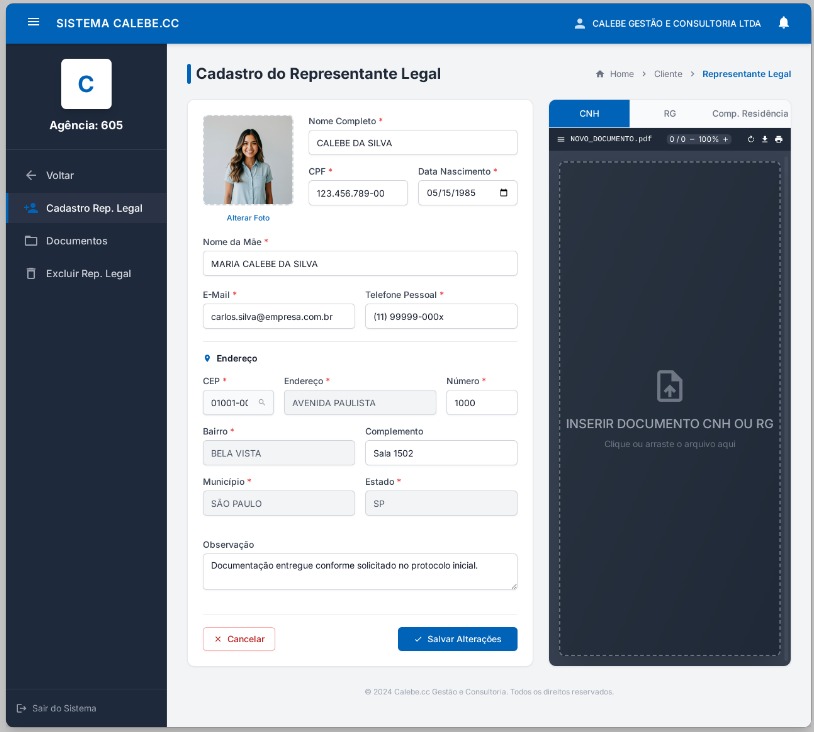Screen dimensions: 814x732
Task: Click the Home breadcrumb link
Action: pyautogui.click(x=621, y=74)
